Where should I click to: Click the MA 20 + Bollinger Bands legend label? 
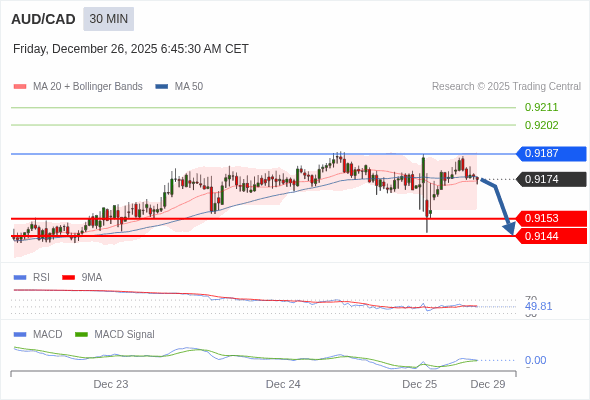88,87
